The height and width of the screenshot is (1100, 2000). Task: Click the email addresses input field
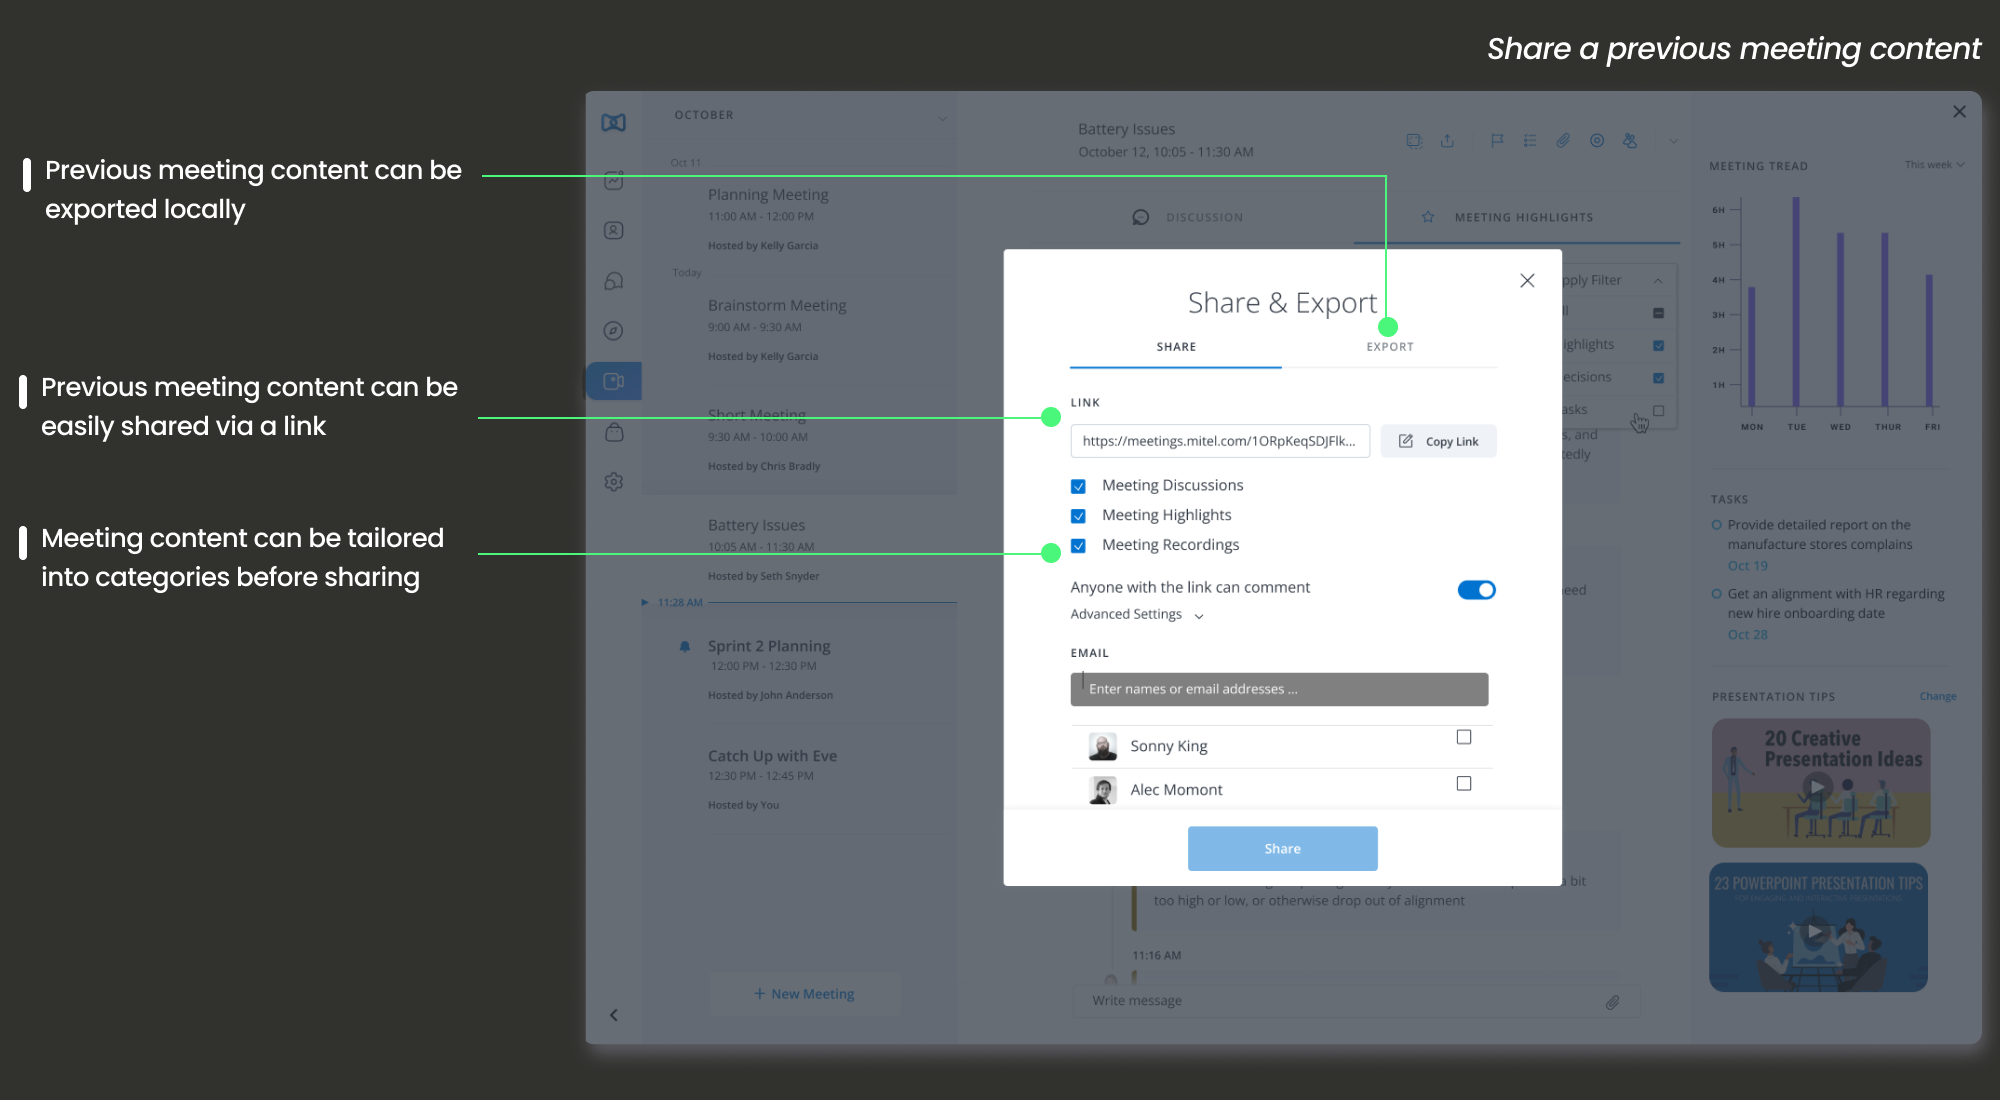[1279, 689]
